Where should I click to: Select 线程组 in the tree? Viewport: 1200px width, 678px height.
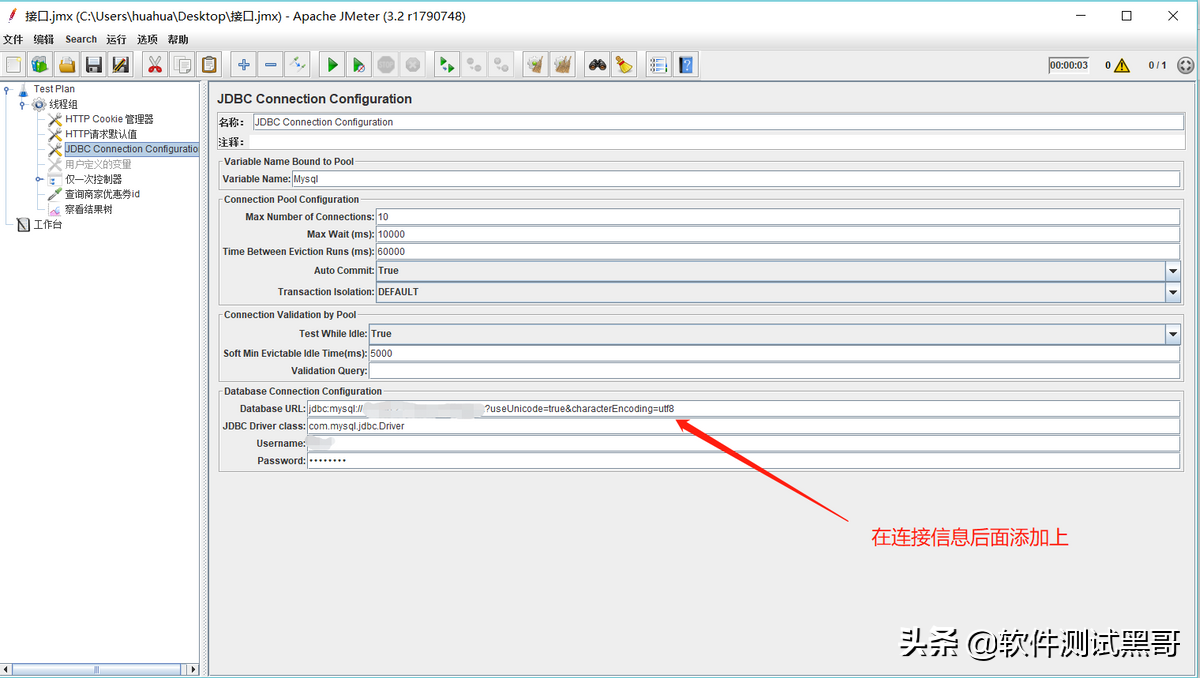63,104
